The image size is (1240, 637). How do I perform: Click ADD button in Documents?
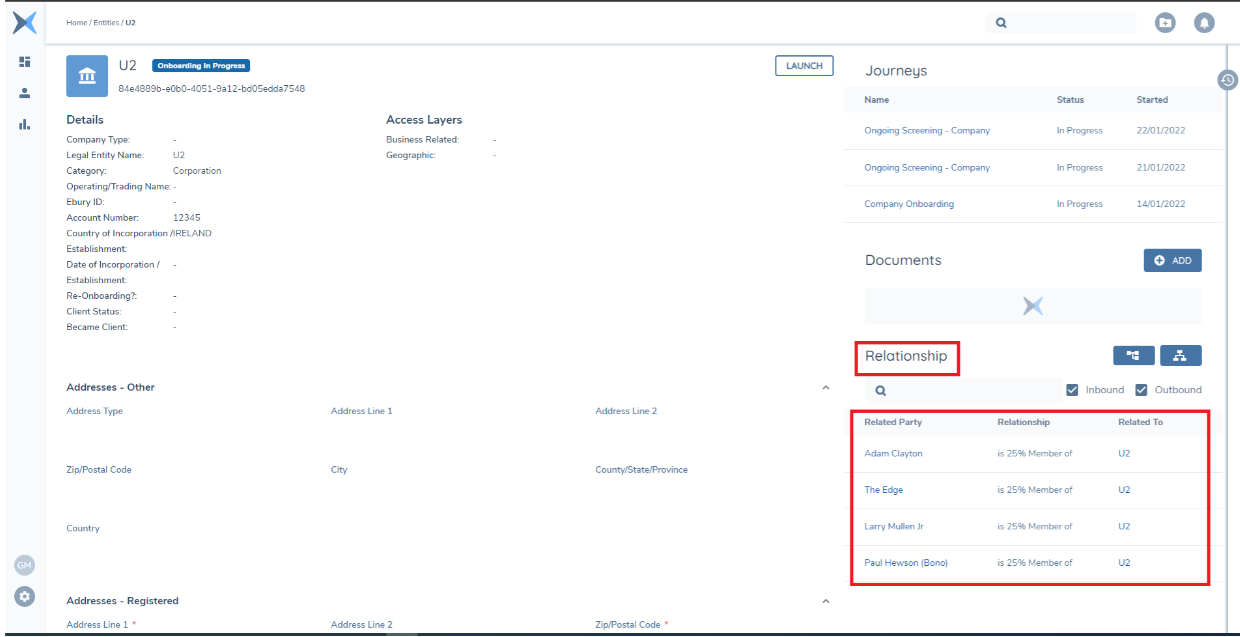coord(1172,260)
